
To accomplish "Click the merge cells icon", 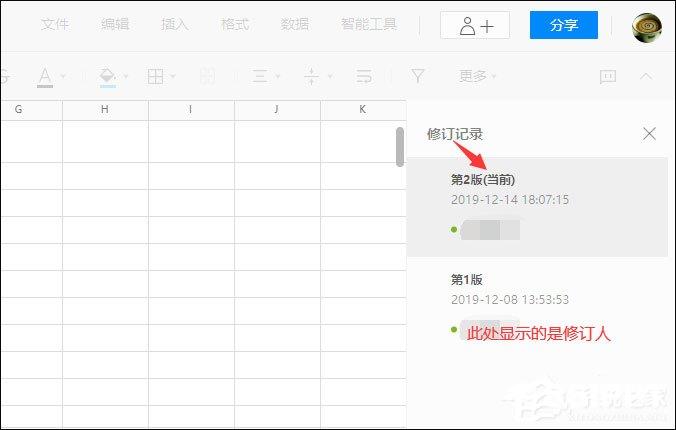I will [207, 76].
